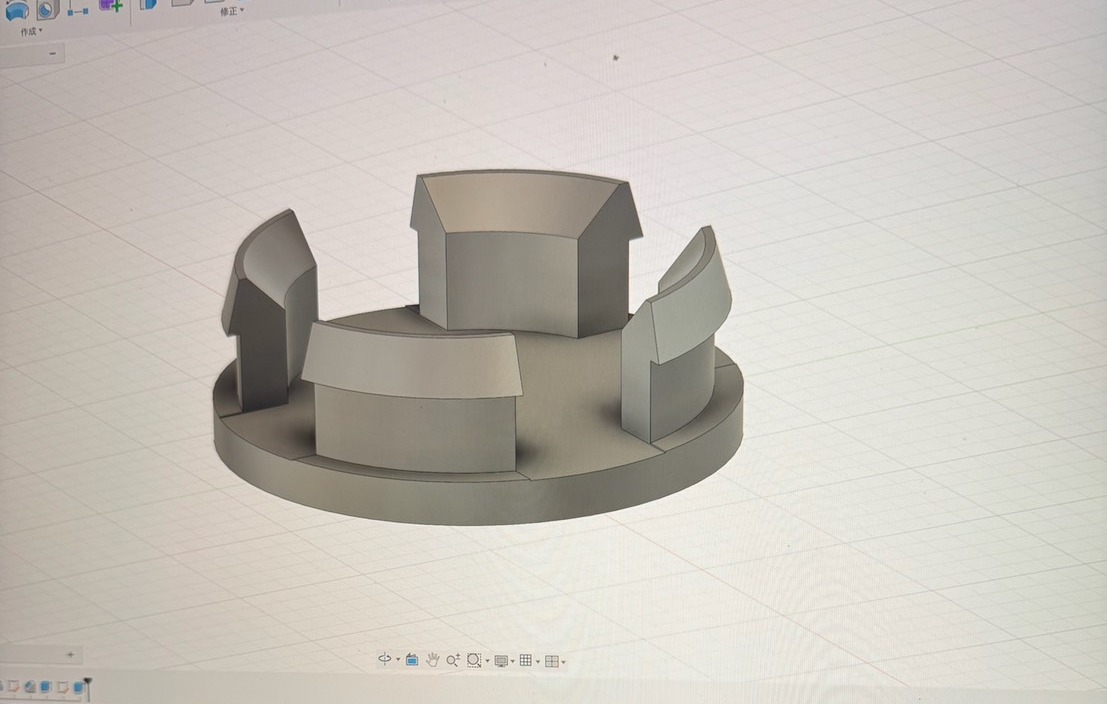
Task: Click the purple New Component icon
Action: pyautogui.click(x=111, y=5)
